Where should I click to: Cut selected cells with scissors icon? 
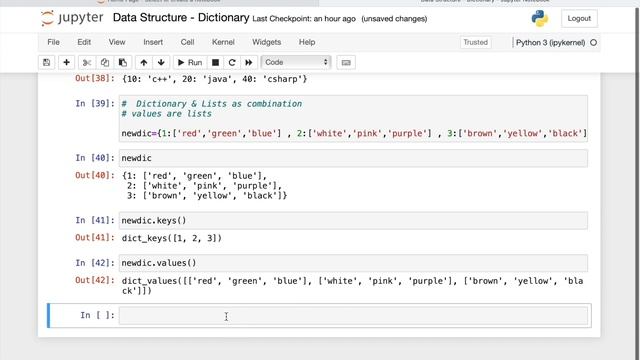[87, 62]
